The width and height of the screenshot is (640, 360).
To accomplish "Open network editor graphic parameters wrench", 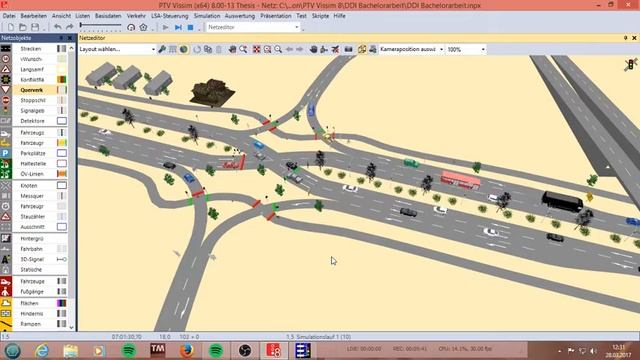I will pos(162,49).
